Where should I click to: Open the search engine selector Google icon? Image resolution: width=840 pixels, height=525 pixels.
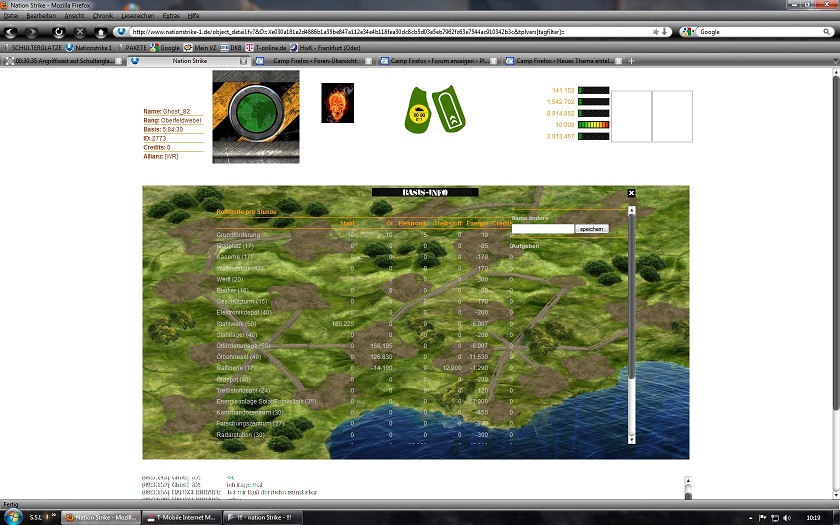click(x=688, y=32)
